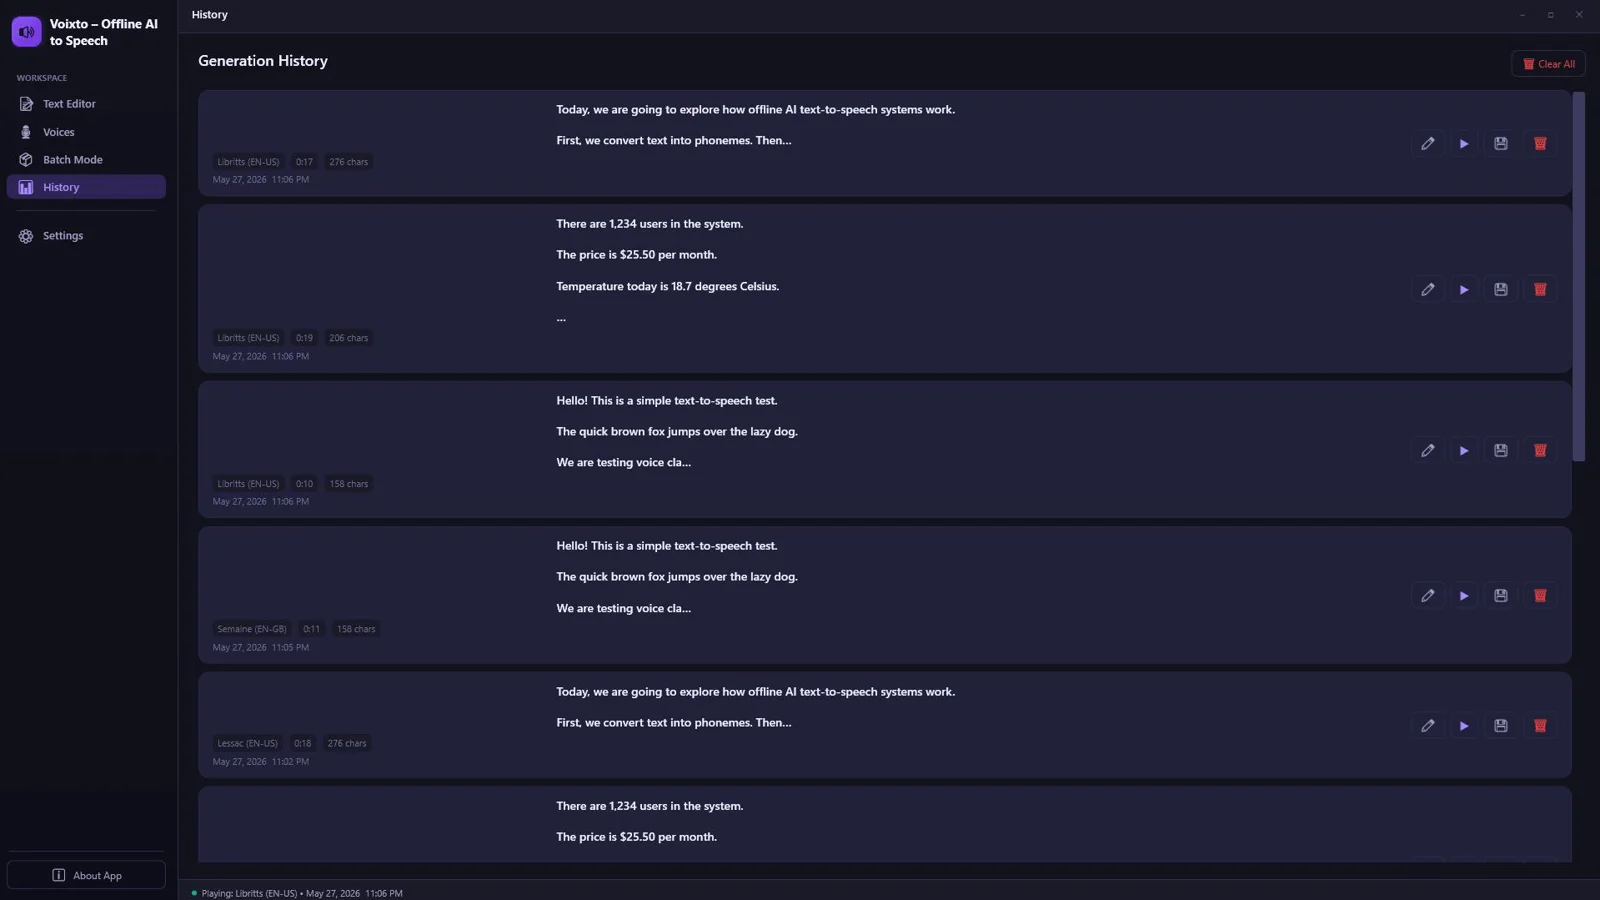Delete the Lessac (EN-US) history entry

click(x=1540, y=726)
